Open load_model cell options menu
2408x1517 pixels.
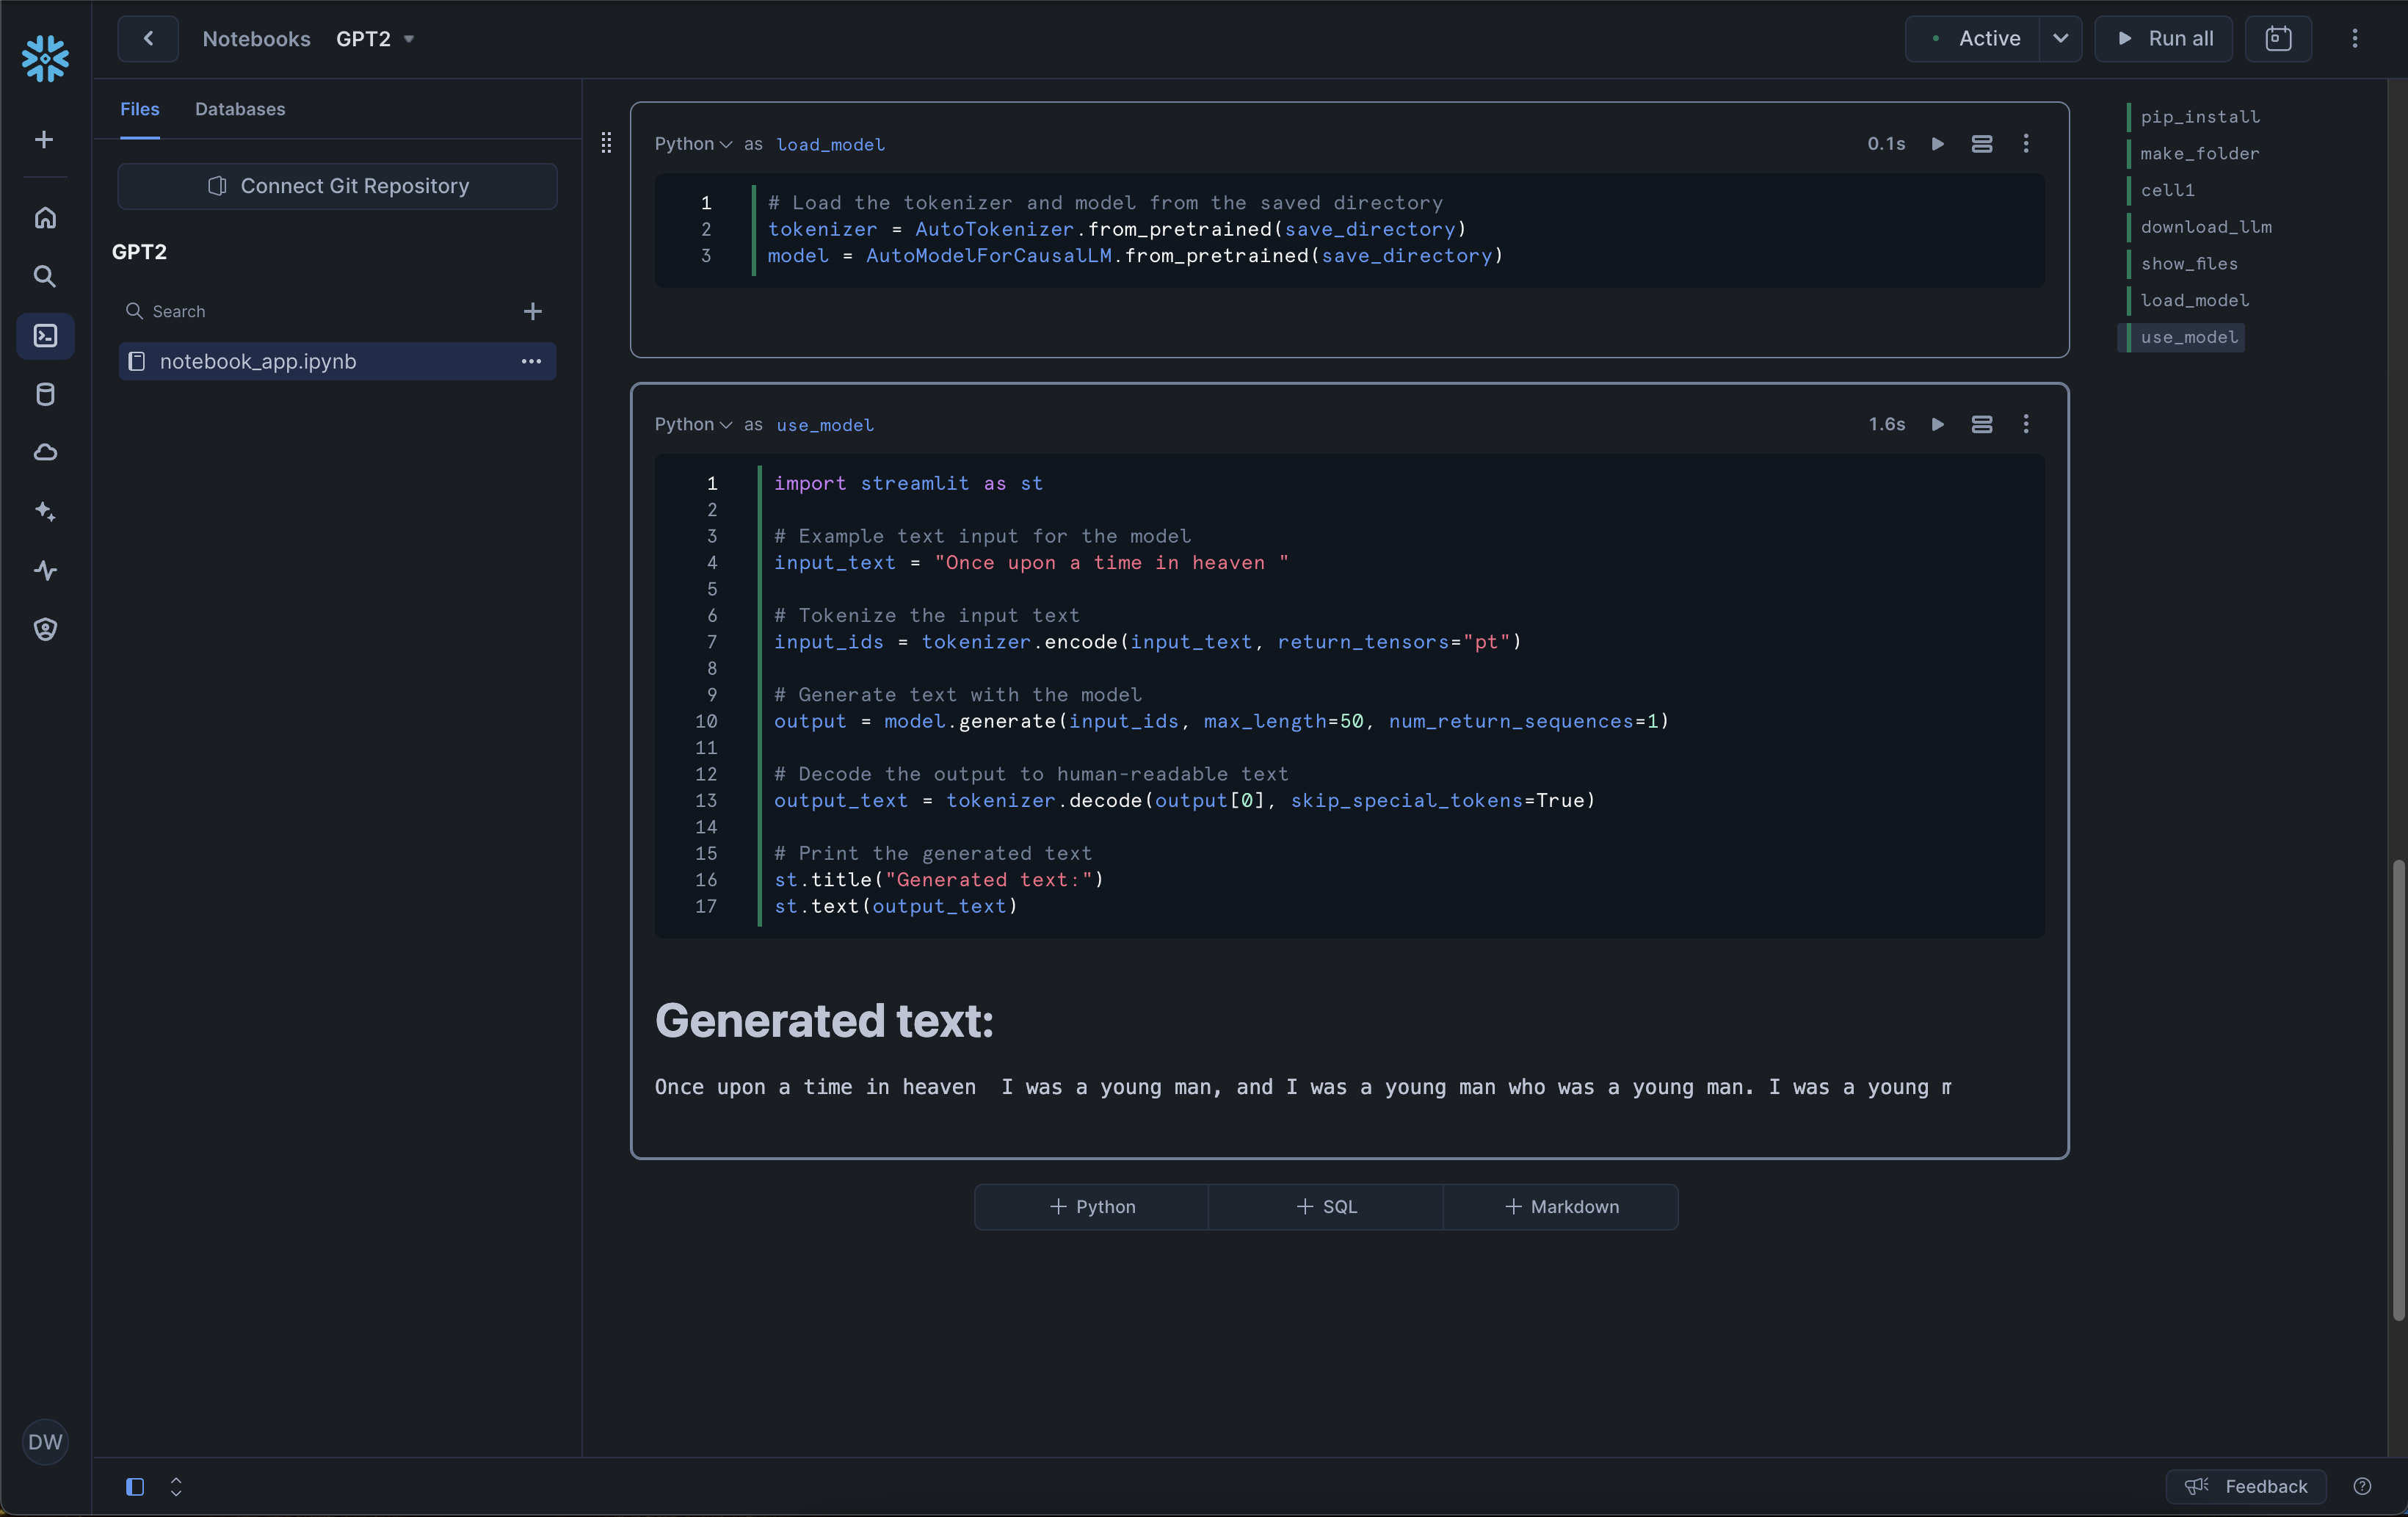pos(2026,144)
